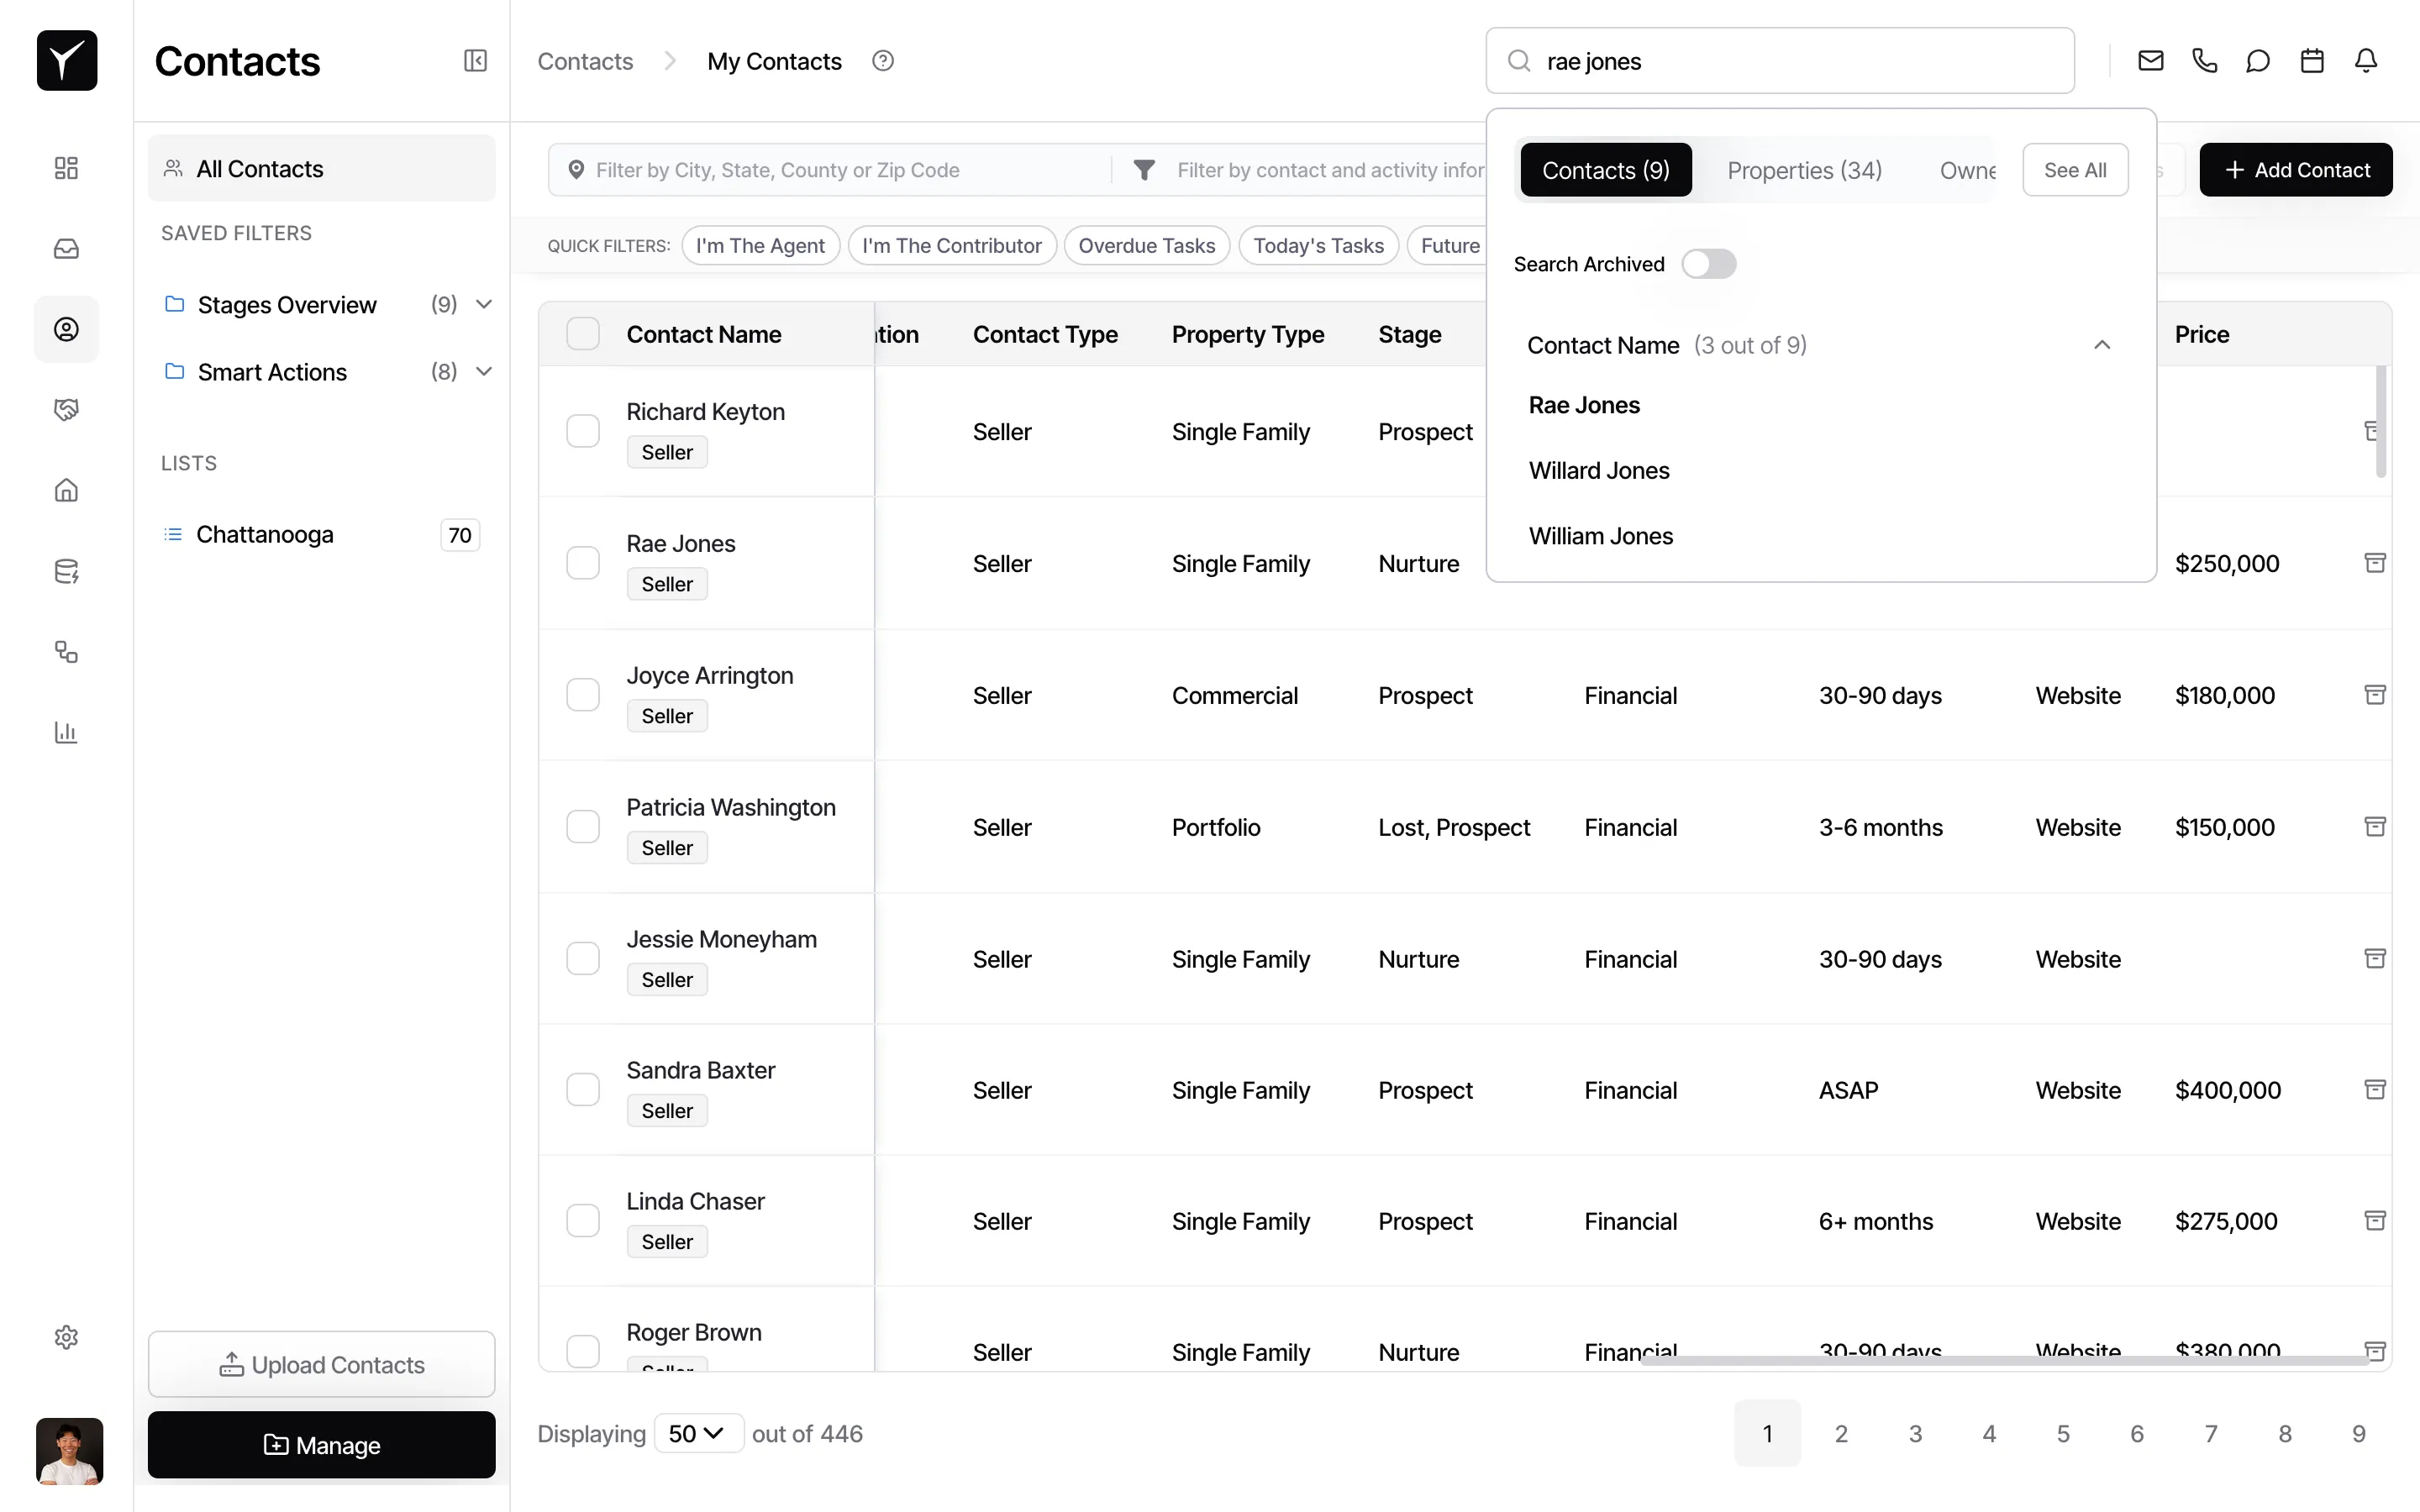
Task: Open the analytics reports icon in sidebar
Action: 66,732
